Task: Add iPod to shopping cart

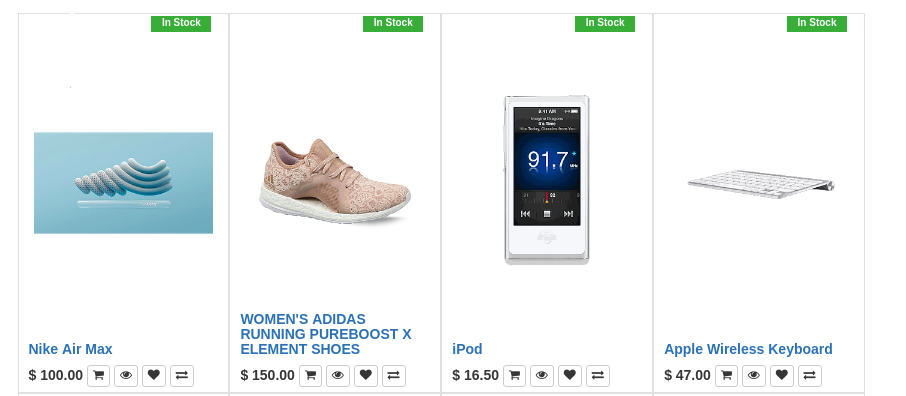Action: [x=514, y=376]
